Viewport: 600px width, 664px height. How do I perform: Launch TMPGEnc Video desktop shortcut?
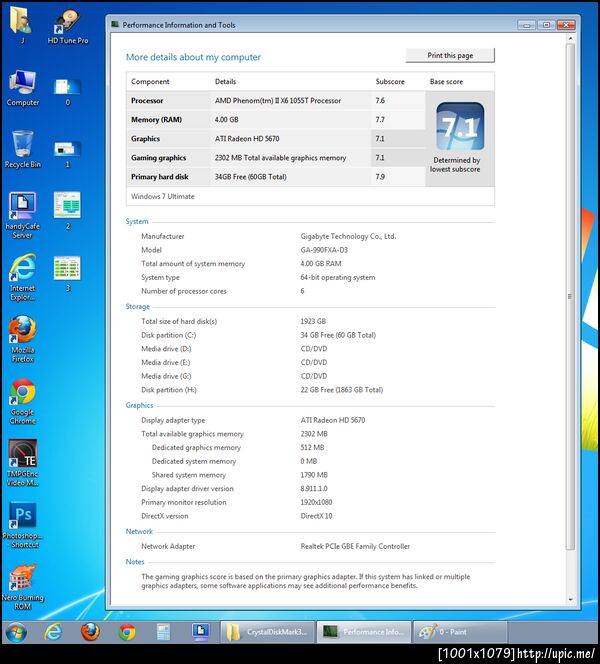[22, 463]
